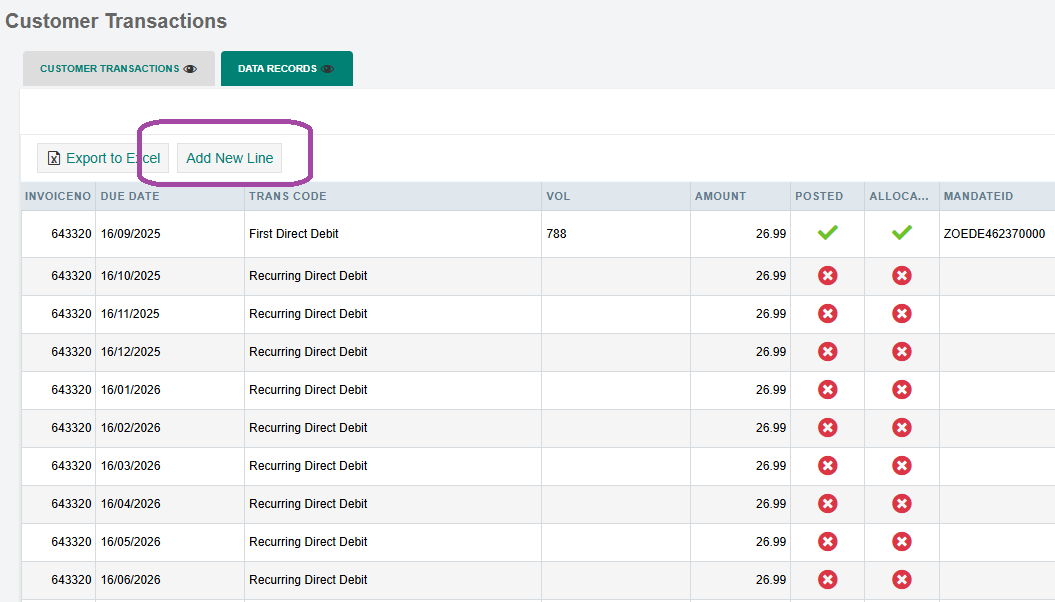Click the Trans Code column header
This screenshot has width=1055, height=602.
[288, 196]
